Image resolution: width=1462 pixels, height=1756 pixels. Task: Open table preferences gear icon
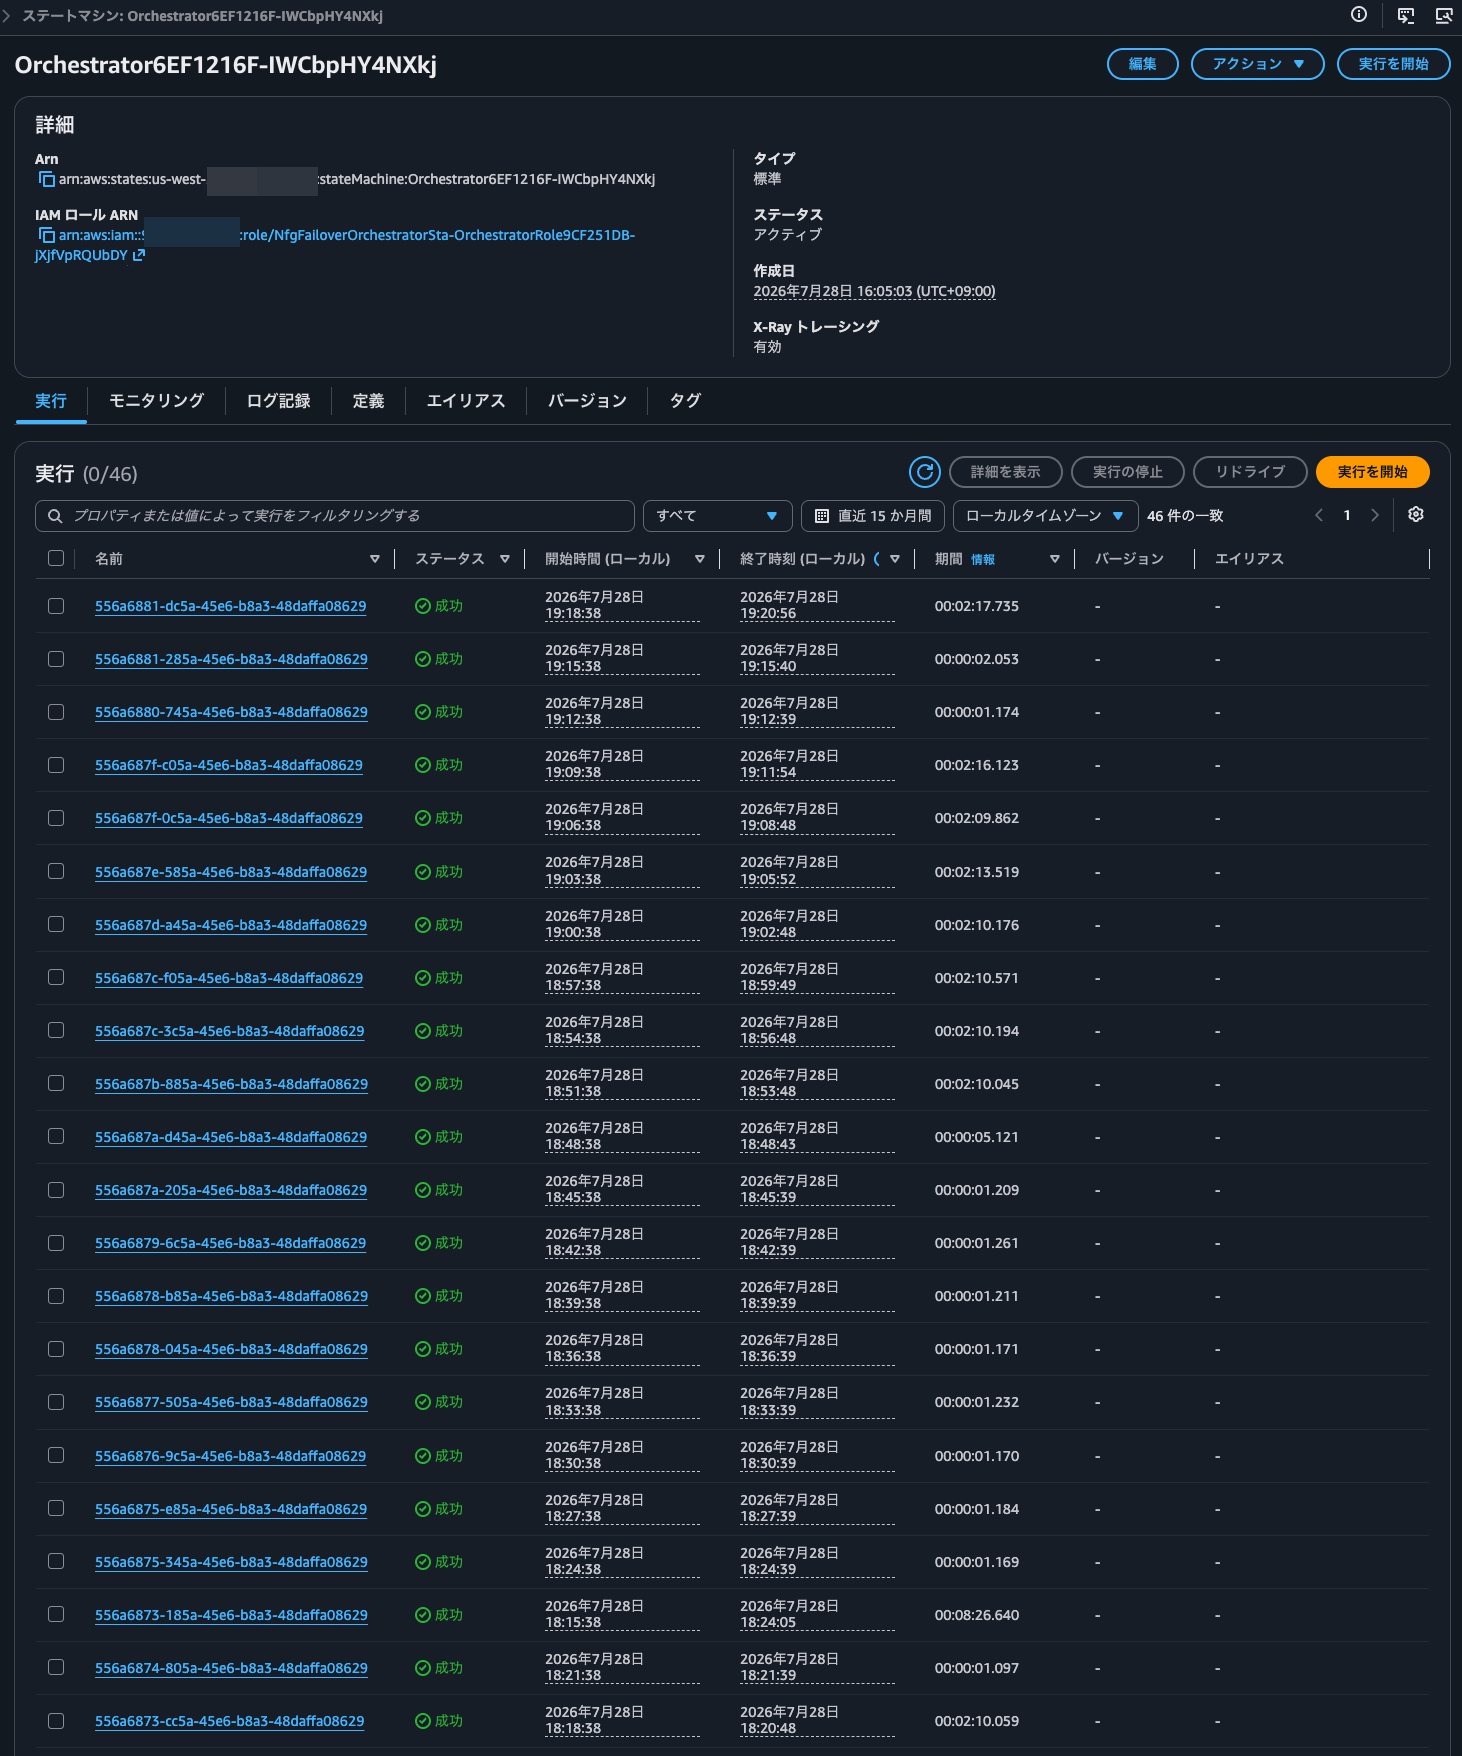(1415, 515)
